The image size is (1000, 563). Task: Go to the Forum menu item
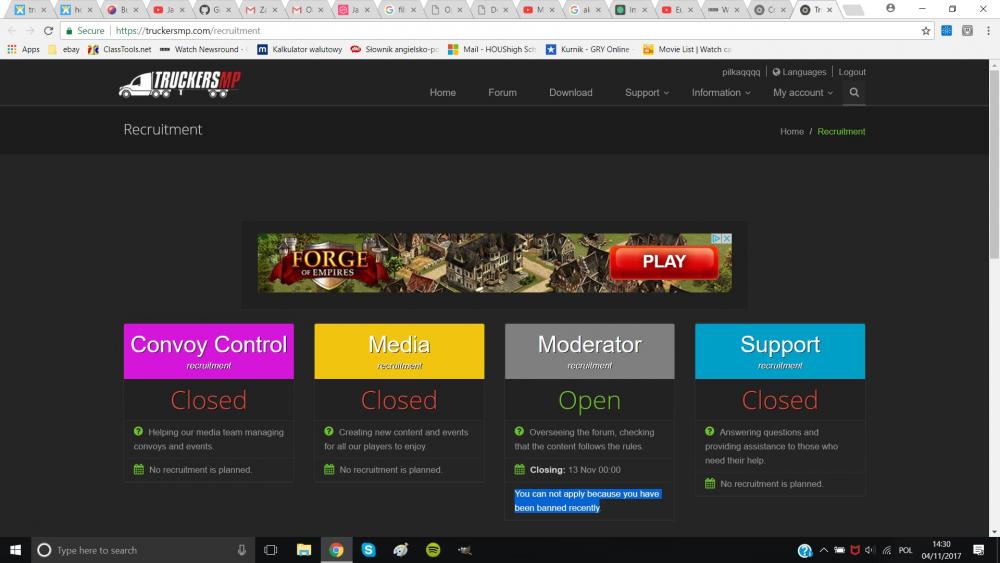pos(502,92)
